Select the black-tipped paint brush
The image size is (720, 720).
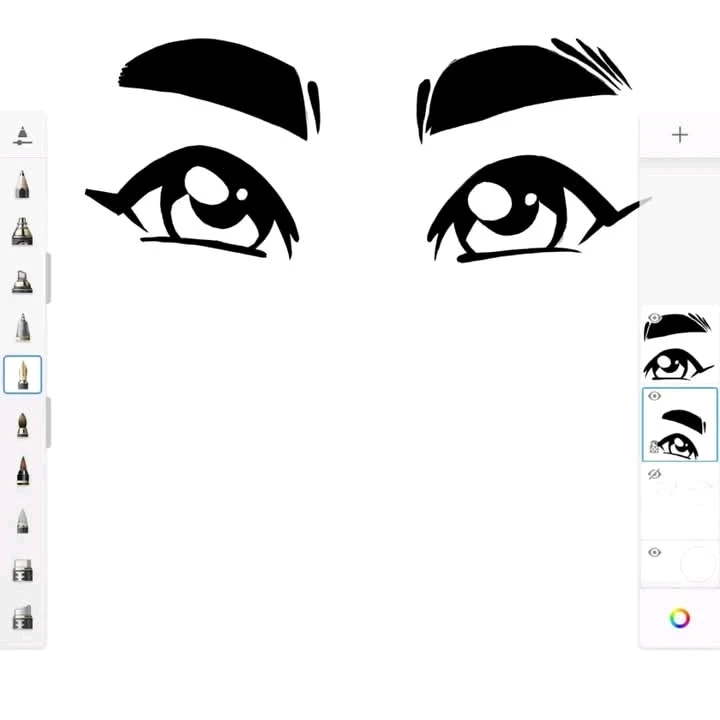22,471
